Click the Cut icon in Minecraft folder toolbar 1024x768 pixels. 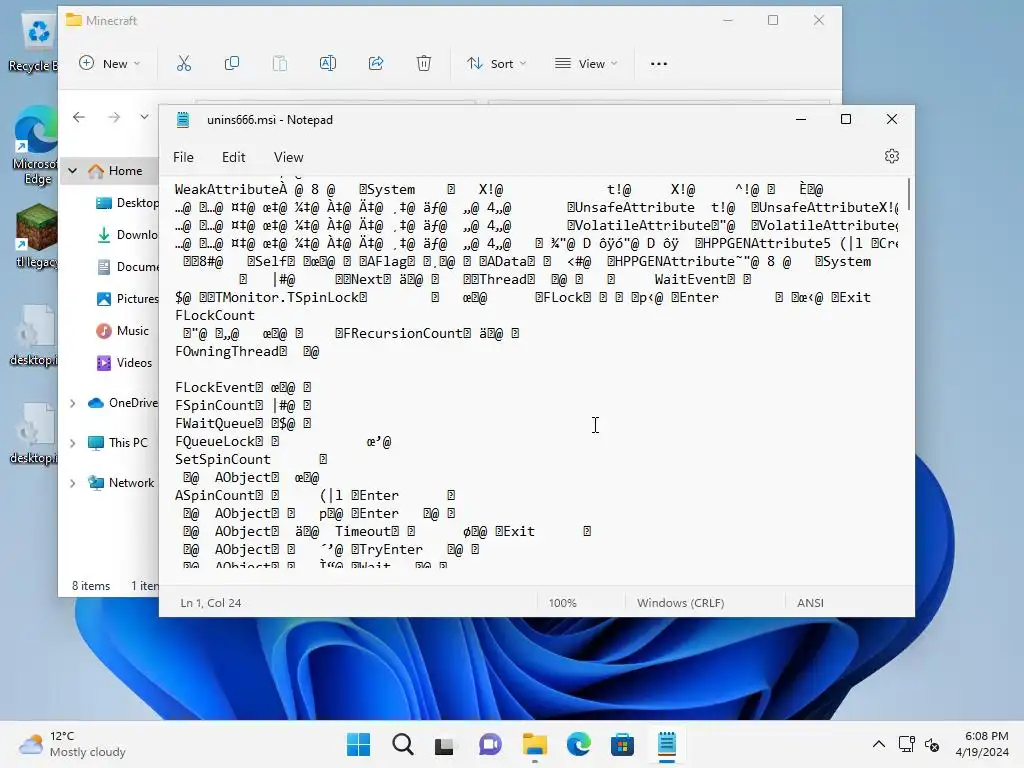point(184,63)
